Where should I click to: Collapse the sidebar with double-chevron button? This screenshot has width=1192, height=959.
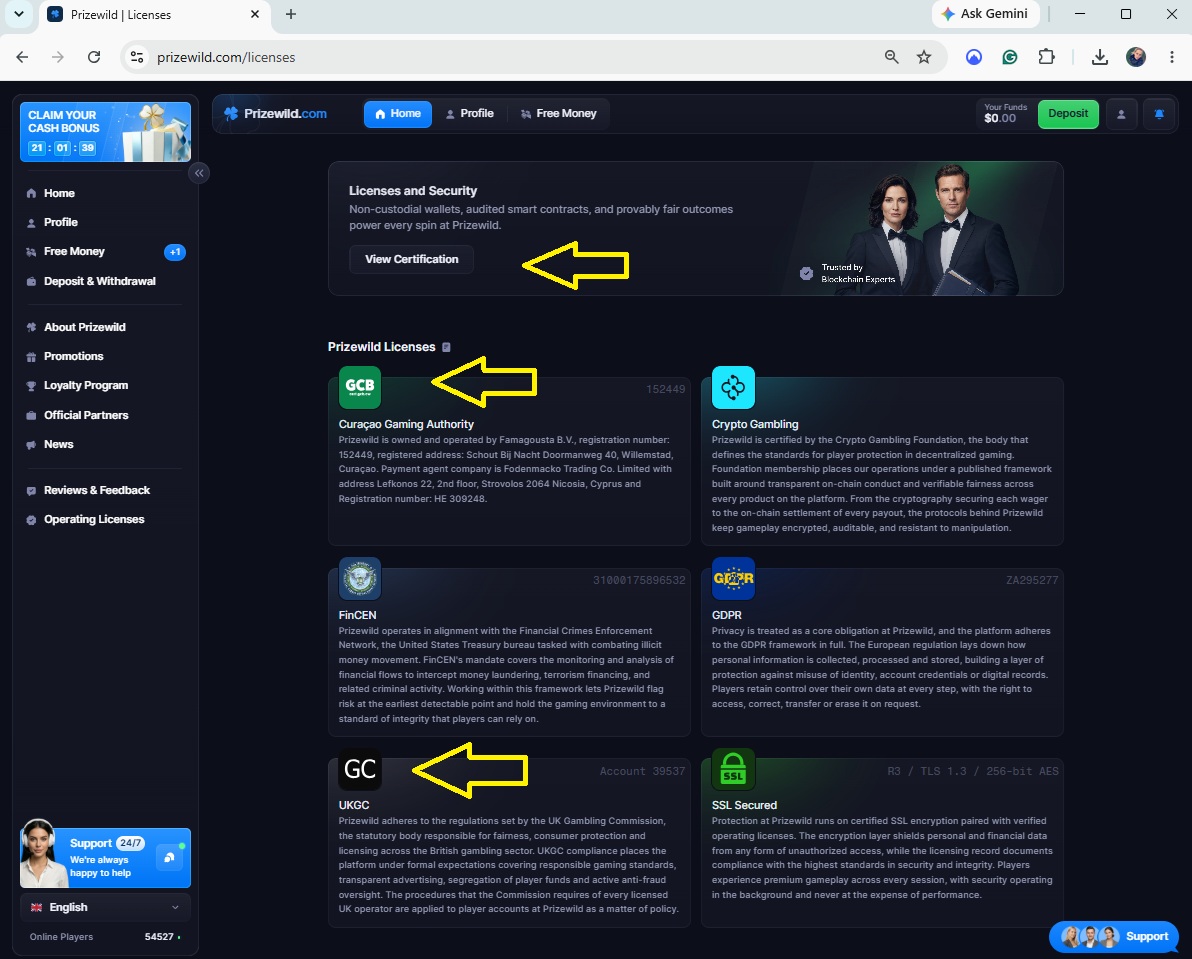[x=198, y=173]
